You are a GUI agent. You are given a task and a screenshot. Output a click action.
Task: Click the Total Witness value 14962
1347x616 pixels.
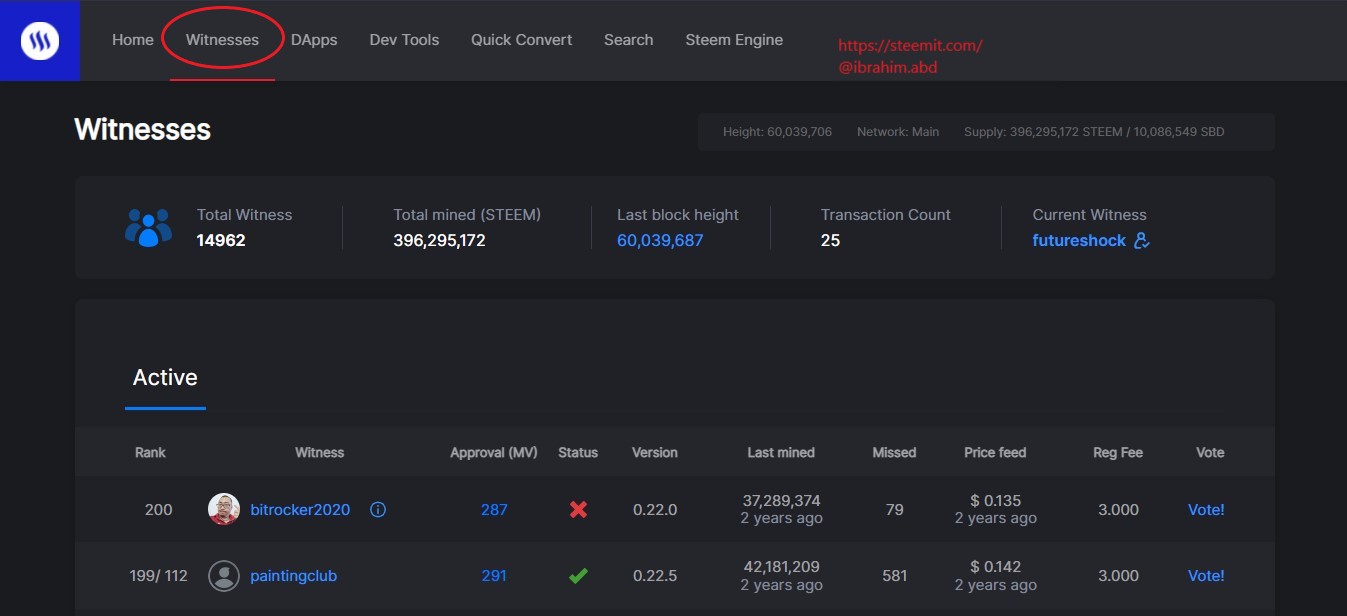221,241
